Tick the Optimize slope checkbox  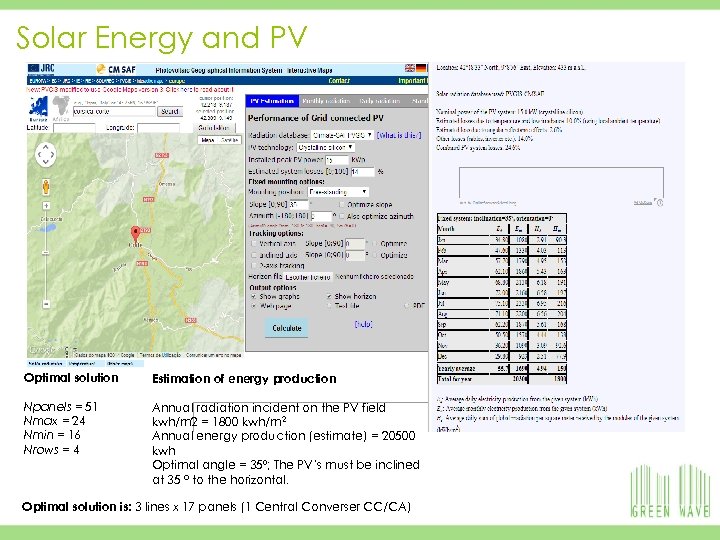pyautogui.click(x=341, y=204)
